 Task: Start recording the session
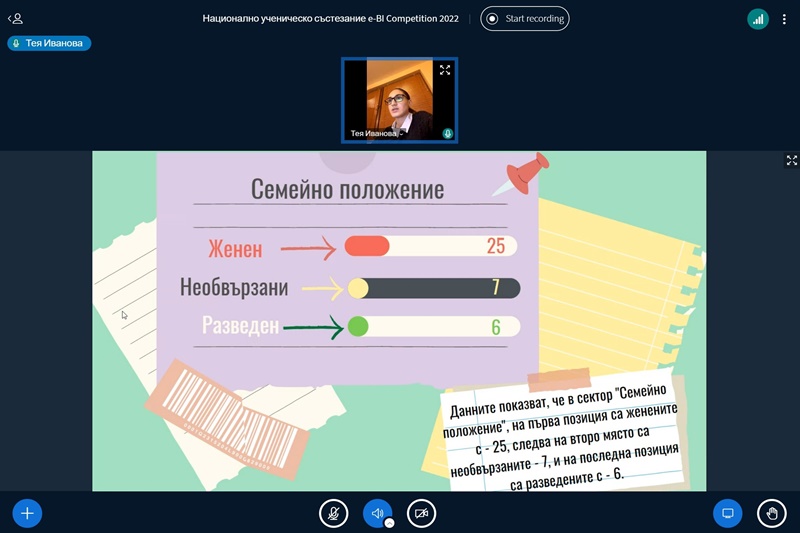click(524, 19)
